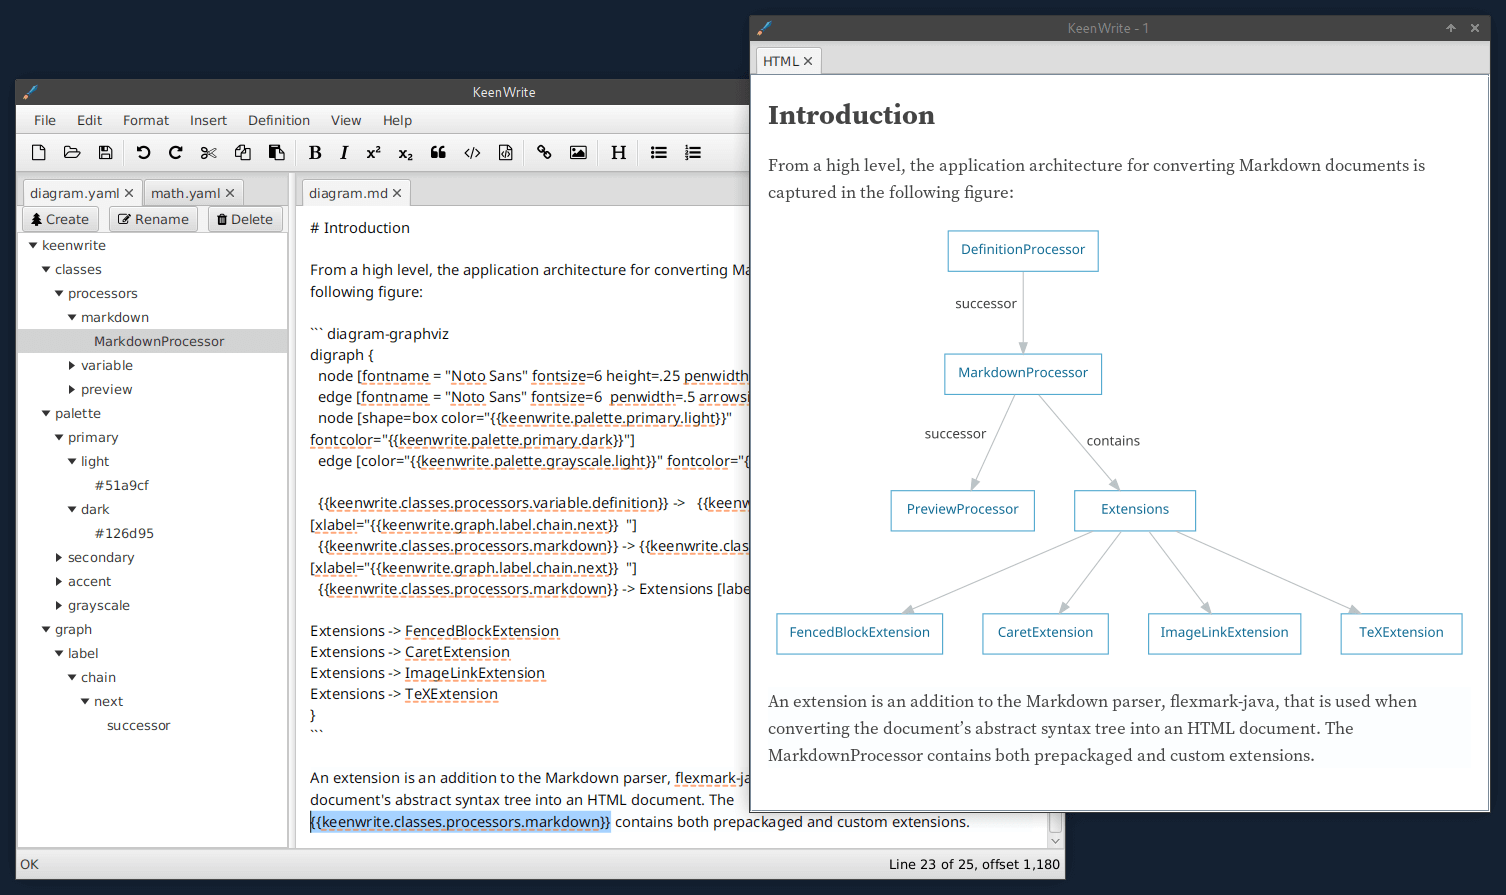Viewport: 1506px width, 895px height.
Task: Insert a hyperlink using the link icon
Action: [x=544, y=152]
